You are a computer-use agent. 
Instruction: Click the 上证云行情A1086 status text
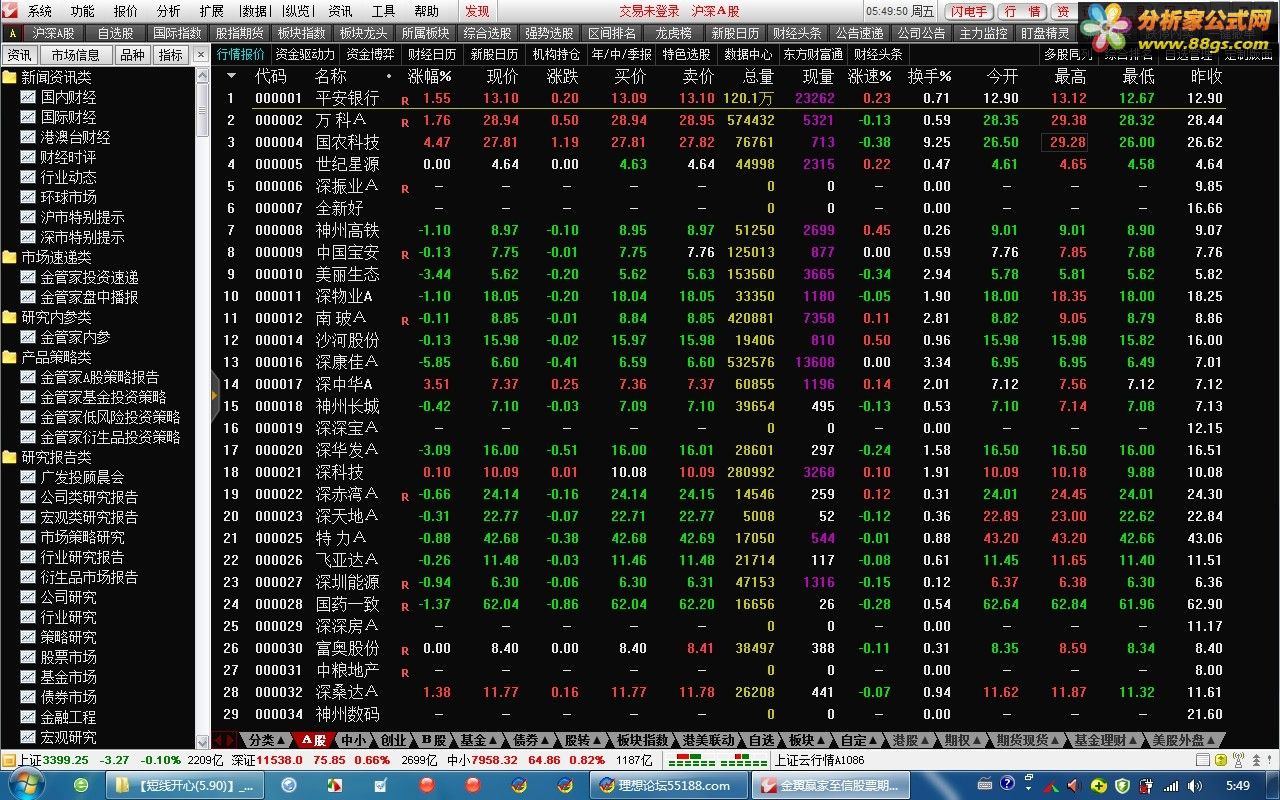pyautogui.click(x=820, y=759)
